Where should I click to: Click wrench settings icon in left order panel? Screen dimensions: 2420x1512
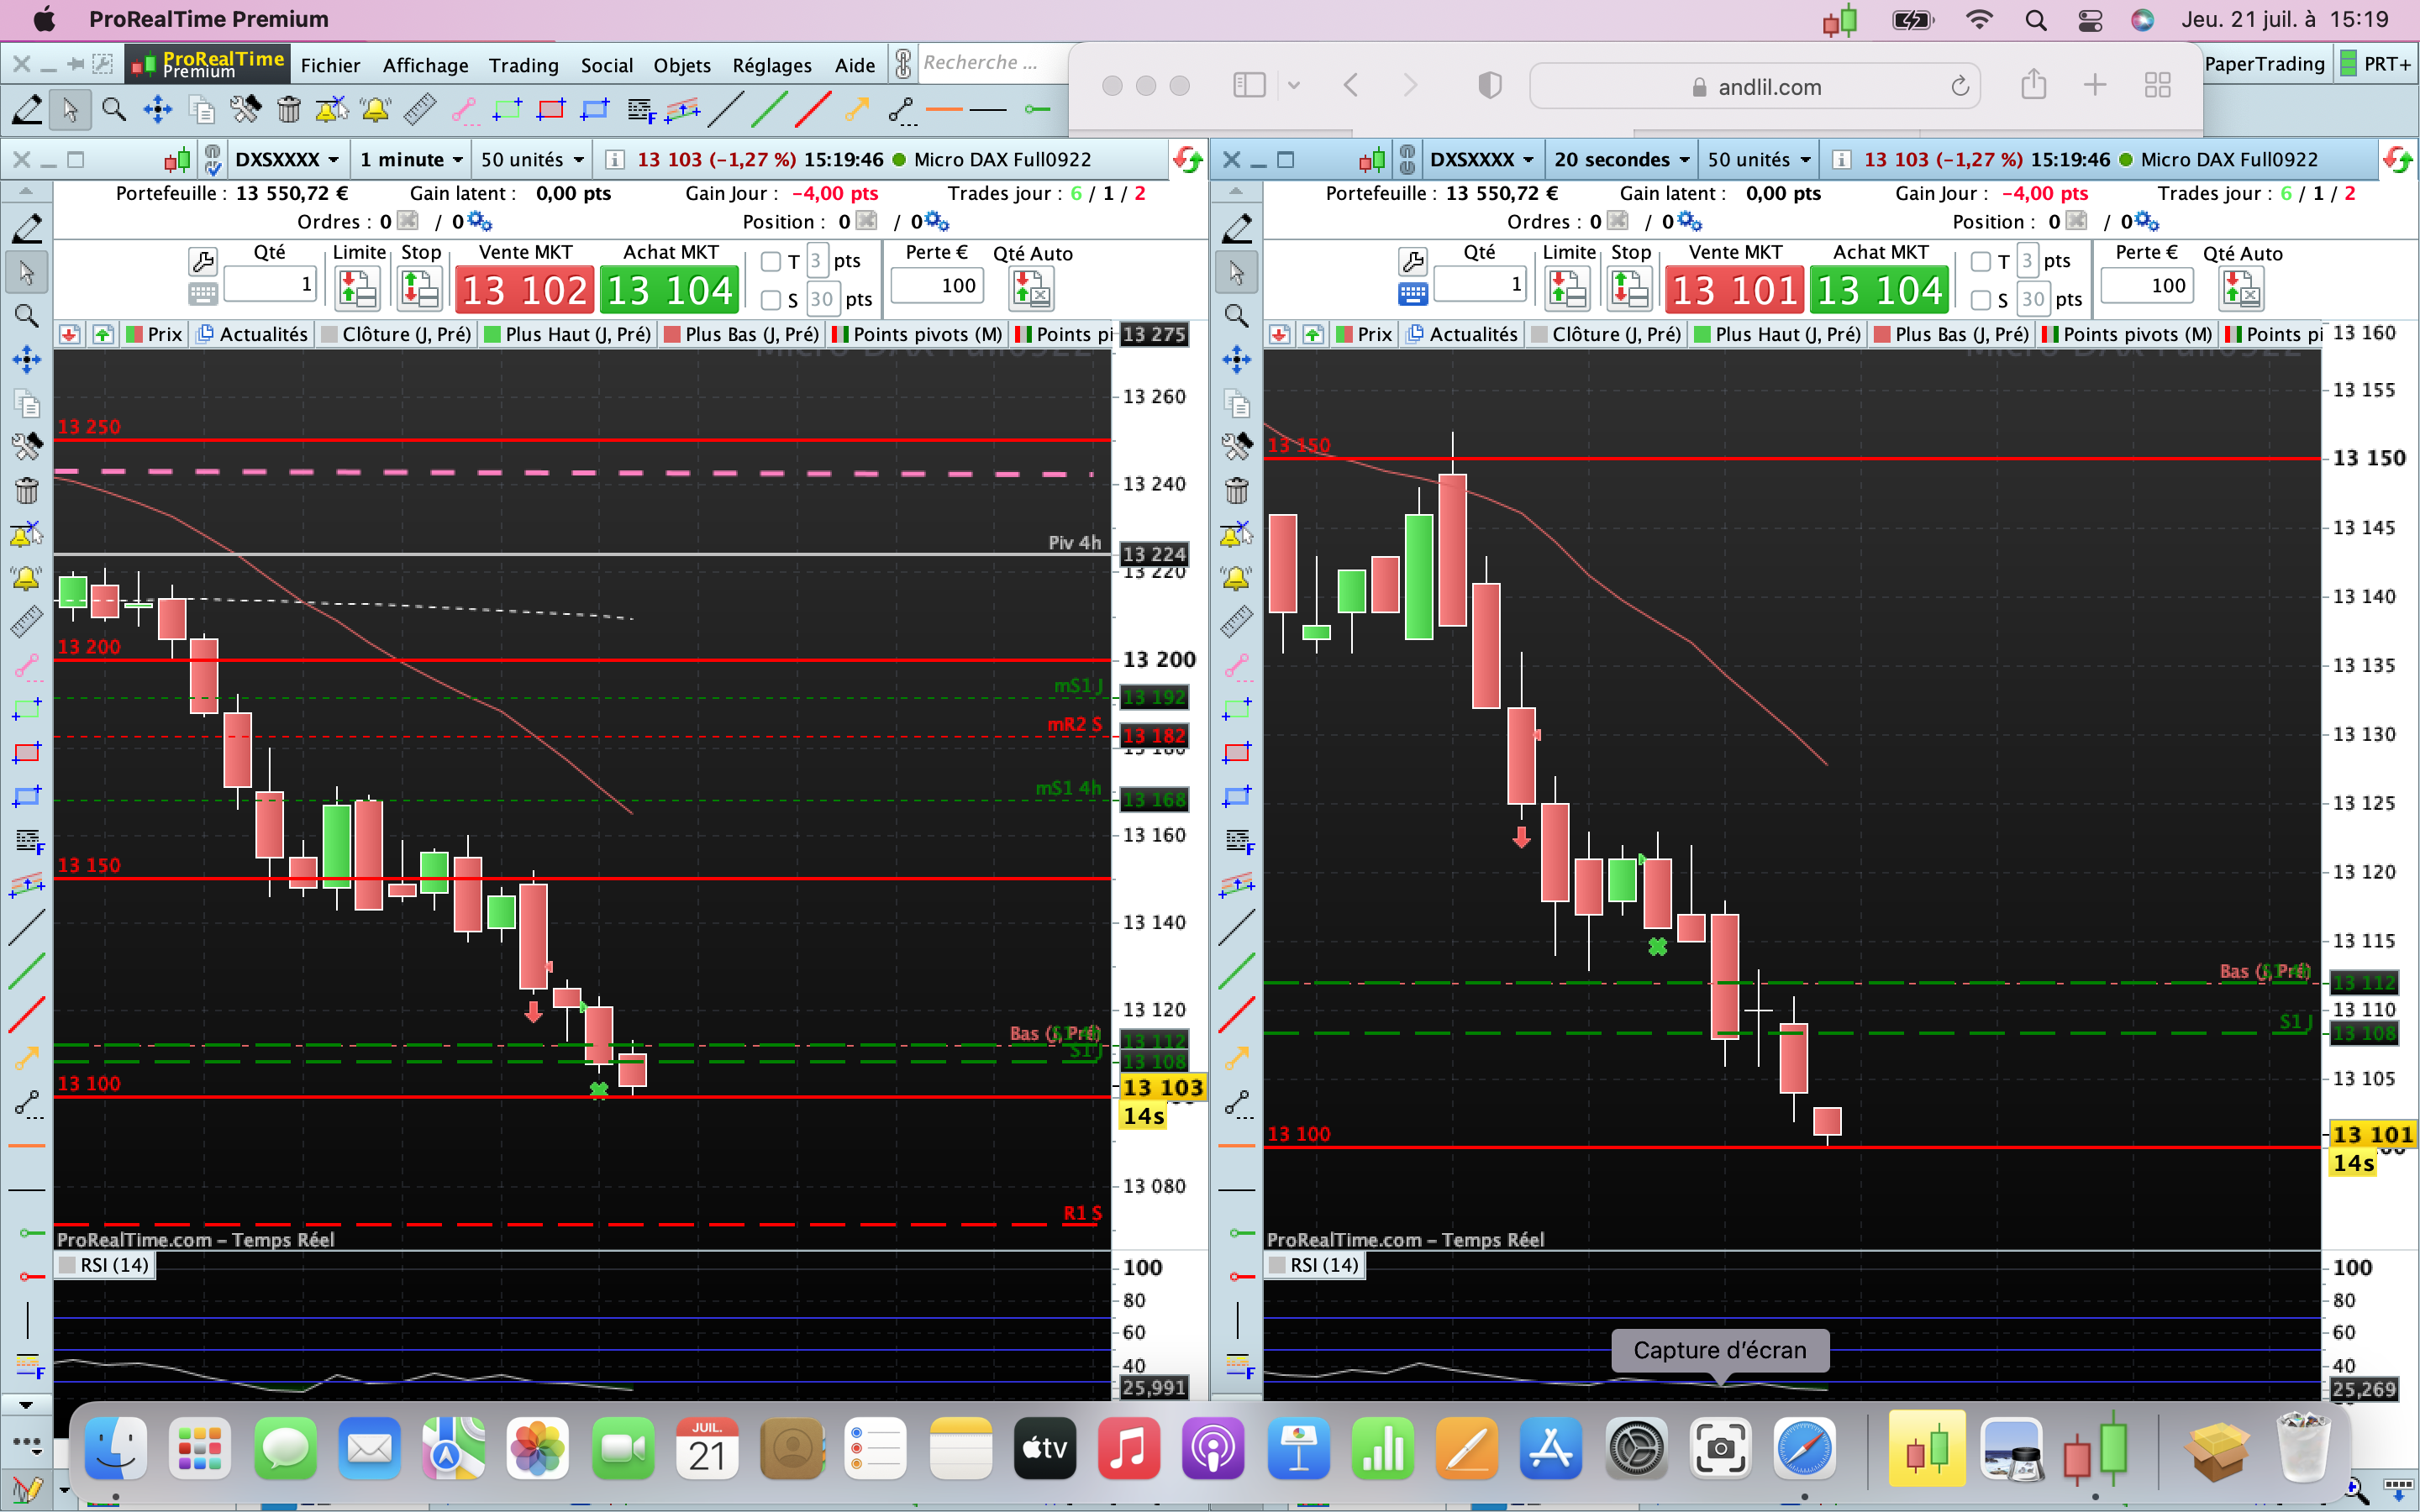pyautogui.click(x=202, y=262)
